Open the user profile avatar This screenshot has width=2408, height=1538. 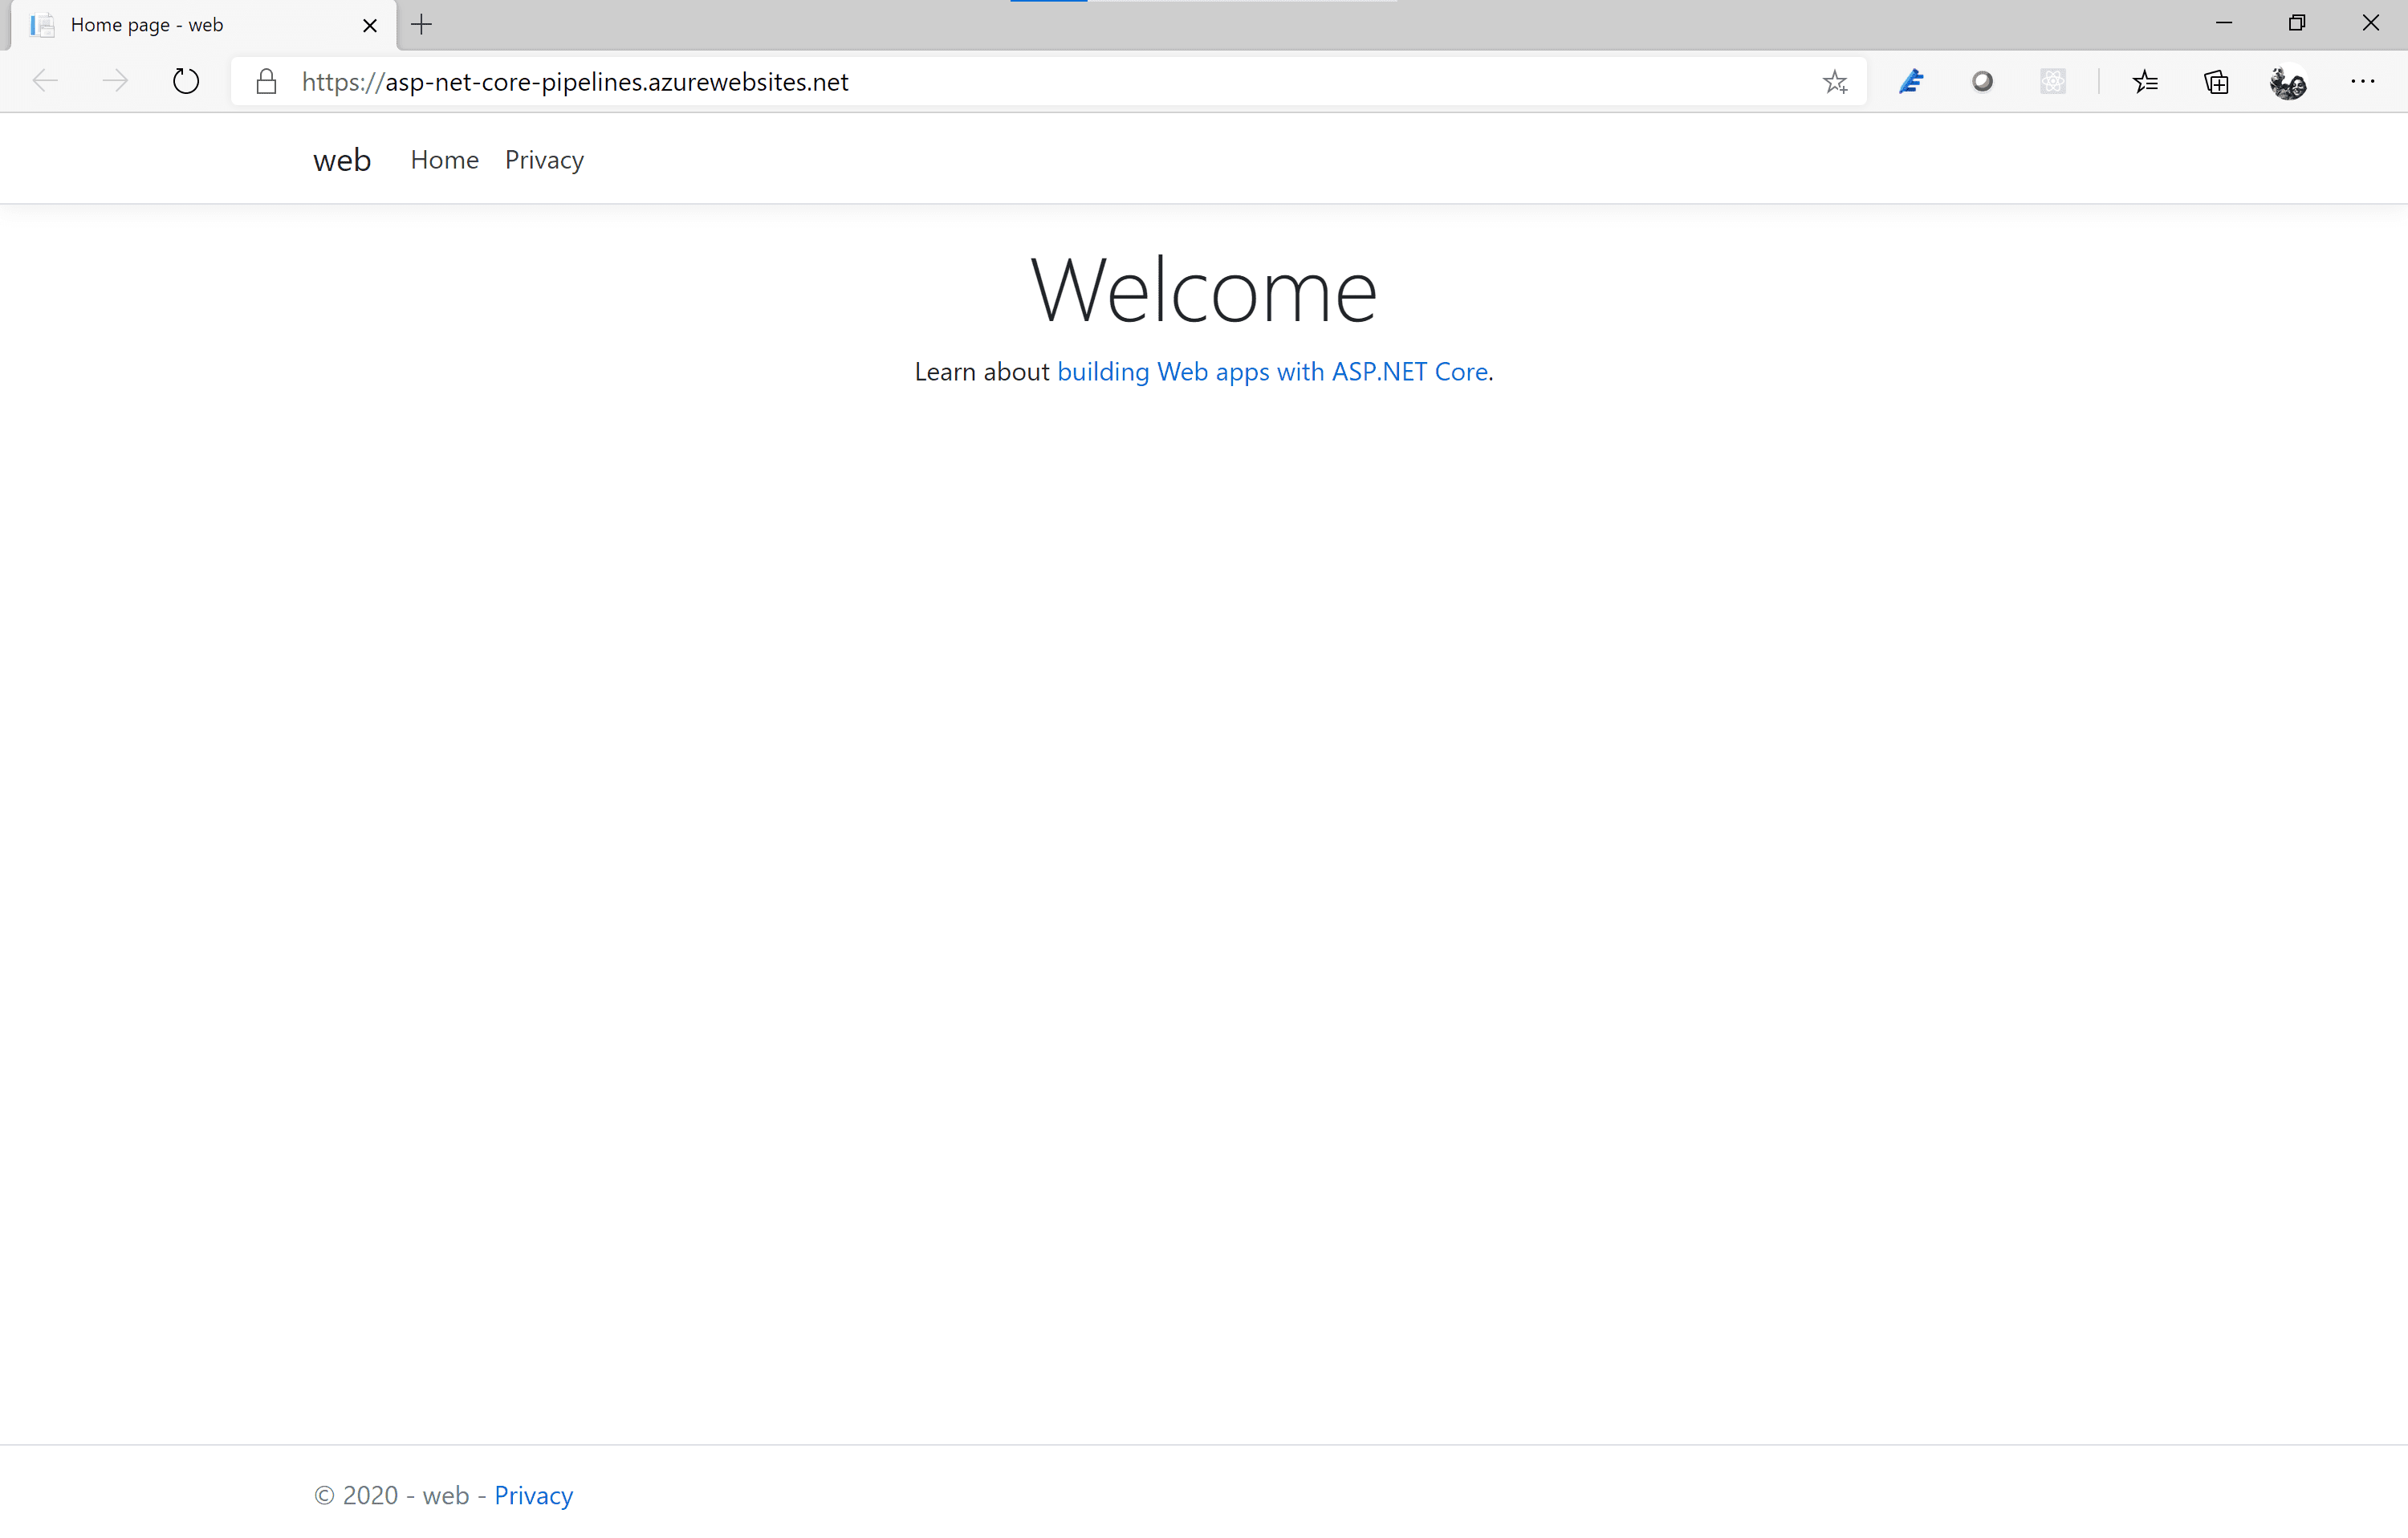(2288, 81)
